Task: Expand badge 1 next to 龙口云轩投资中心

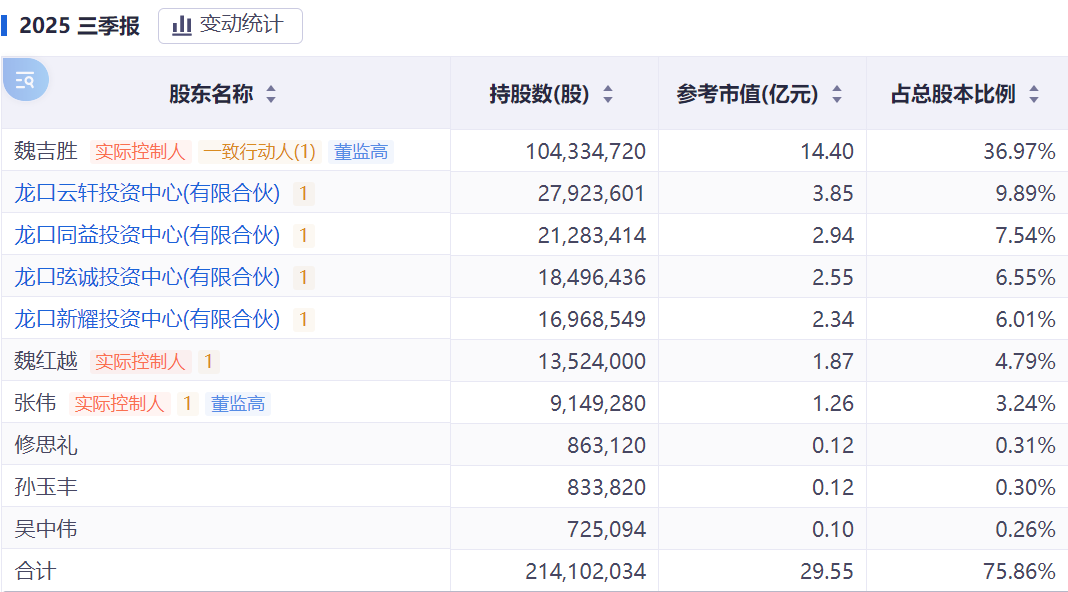Action: coord(304,194)
